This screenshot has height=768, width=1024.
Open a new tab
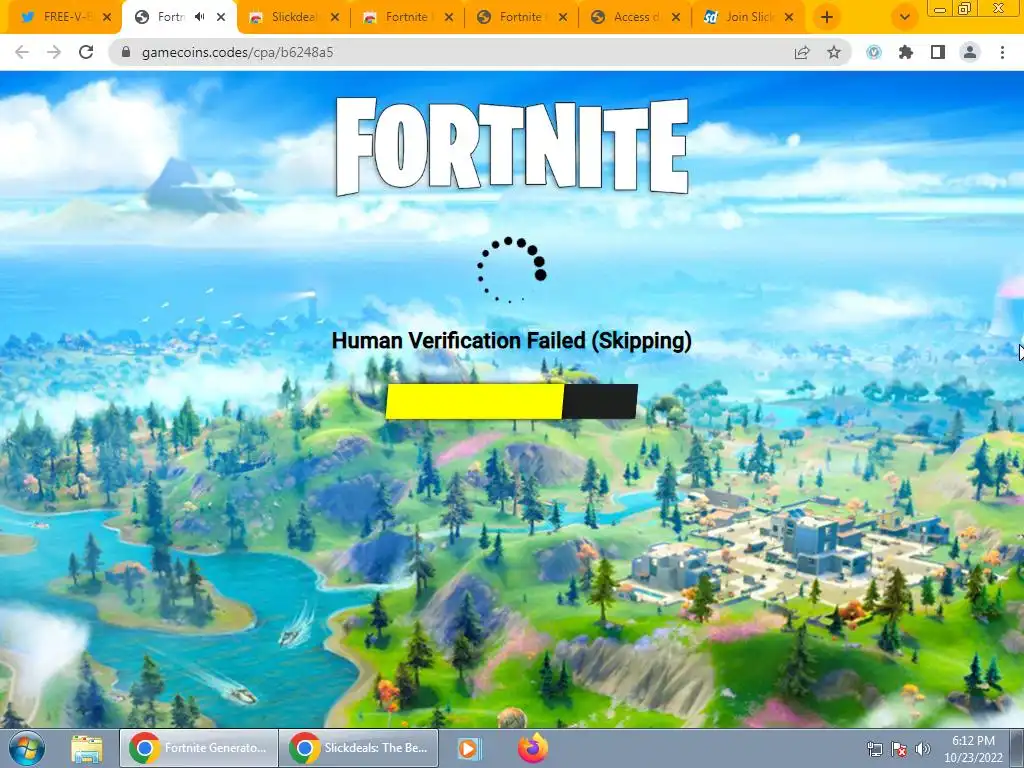click(827, 18)
